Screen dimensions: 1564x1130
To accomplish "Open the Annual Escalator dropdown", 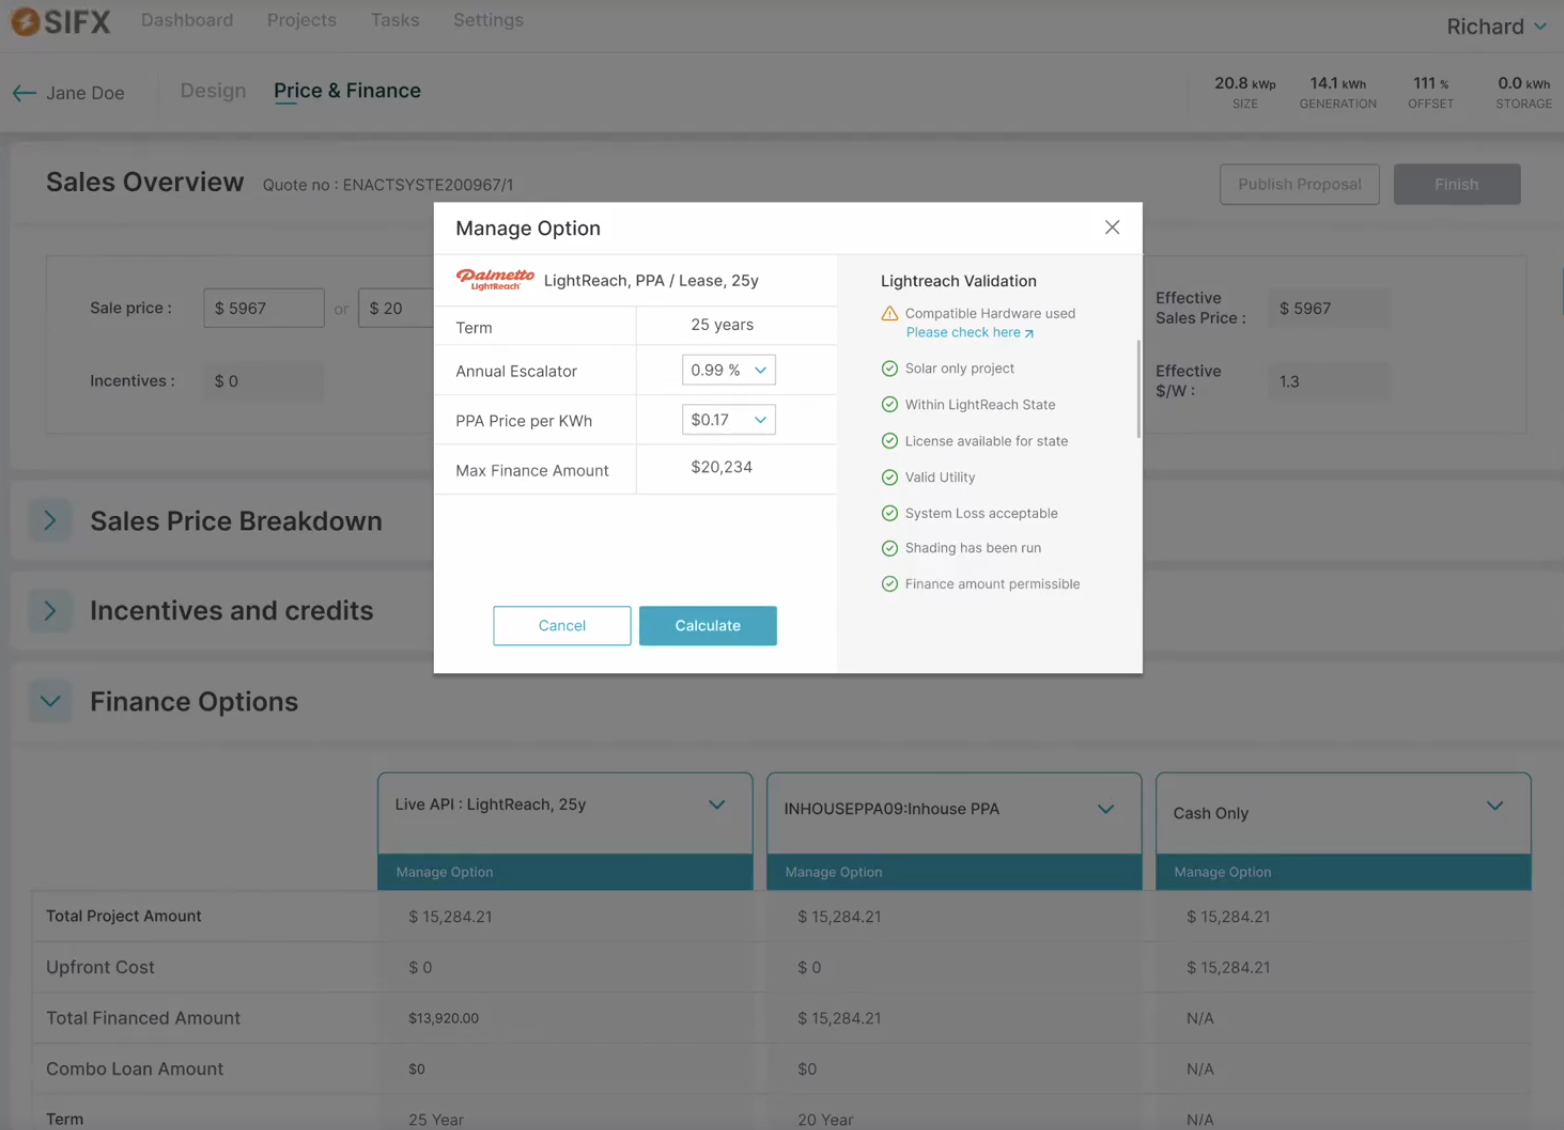I will point(728,370).
